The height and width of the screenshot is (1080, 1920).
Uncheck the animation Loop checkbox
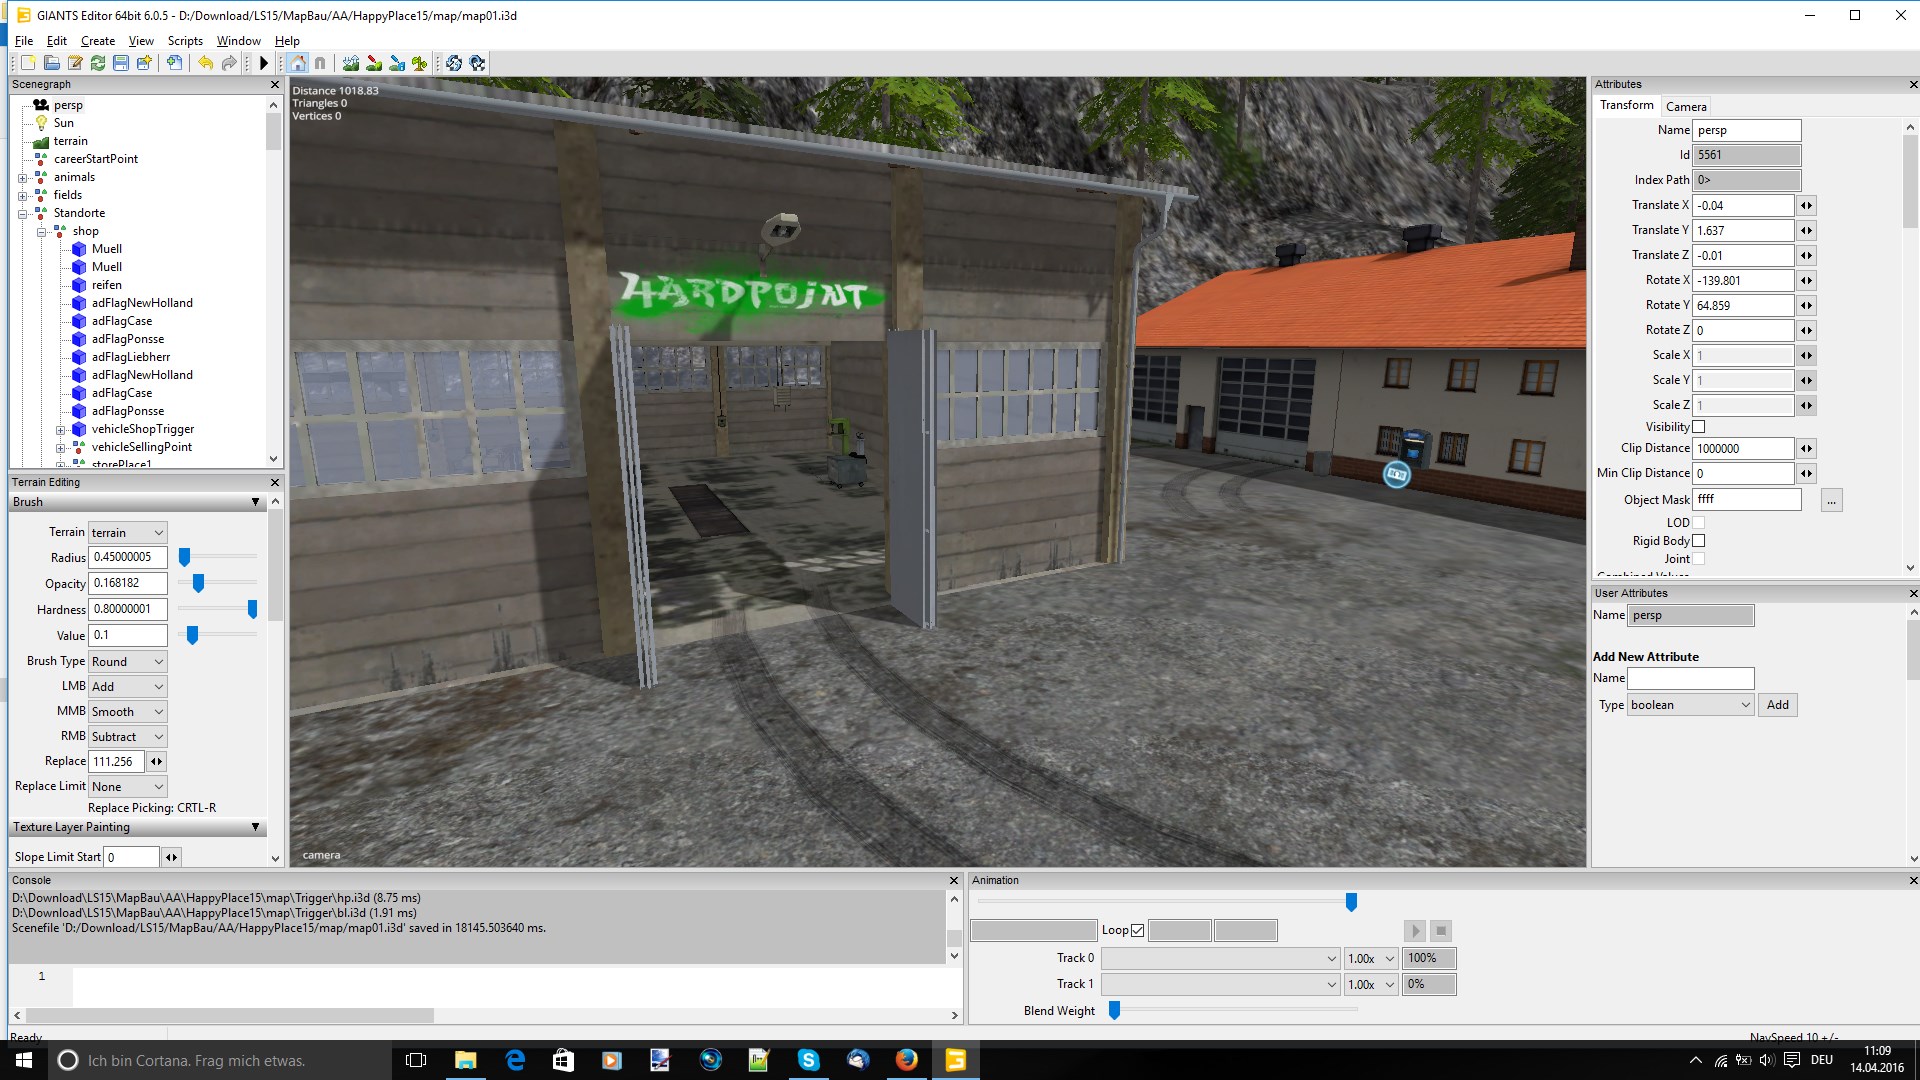click(1137, 931)
